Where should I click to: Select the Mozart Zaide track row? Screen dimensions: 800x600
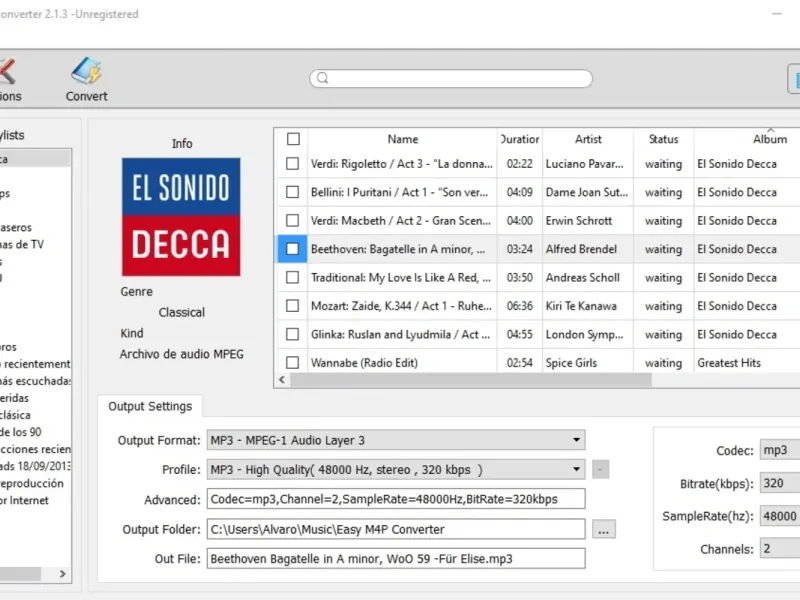click(x=400, y=306)
